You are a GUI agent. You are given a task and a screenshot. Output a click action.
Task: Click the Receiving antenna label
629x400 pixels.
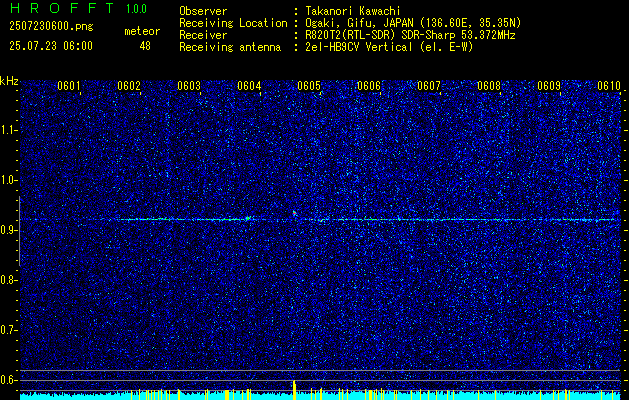(x=230, y=47)
